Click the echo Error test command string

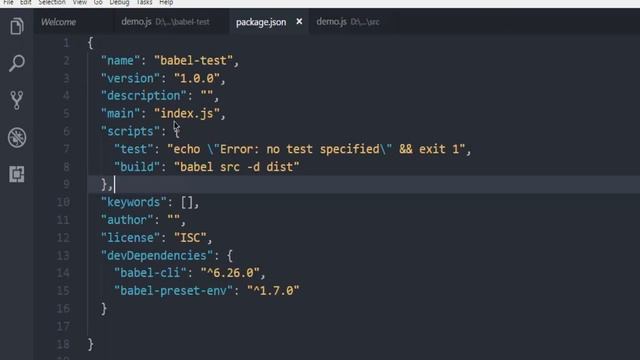[x=316, y=149]
